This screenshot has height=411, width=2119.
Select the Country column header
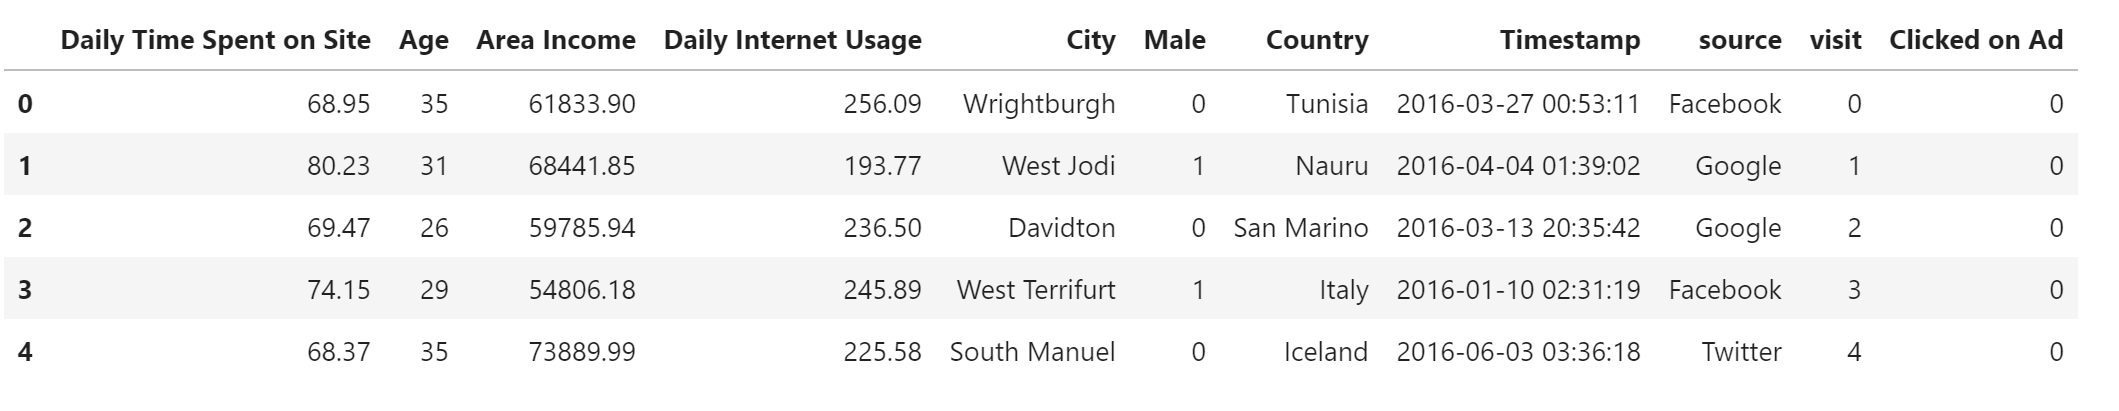pos(1317,41)
